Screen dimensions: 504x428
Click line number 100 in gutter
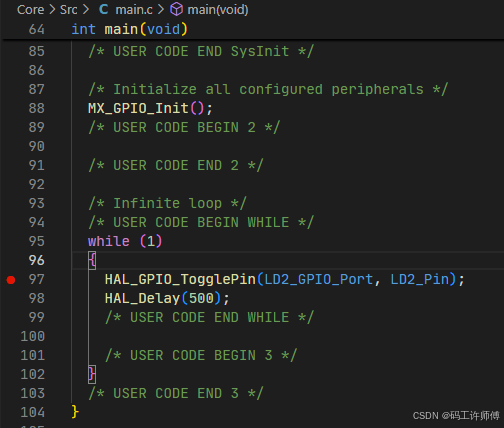pos(33,336)
